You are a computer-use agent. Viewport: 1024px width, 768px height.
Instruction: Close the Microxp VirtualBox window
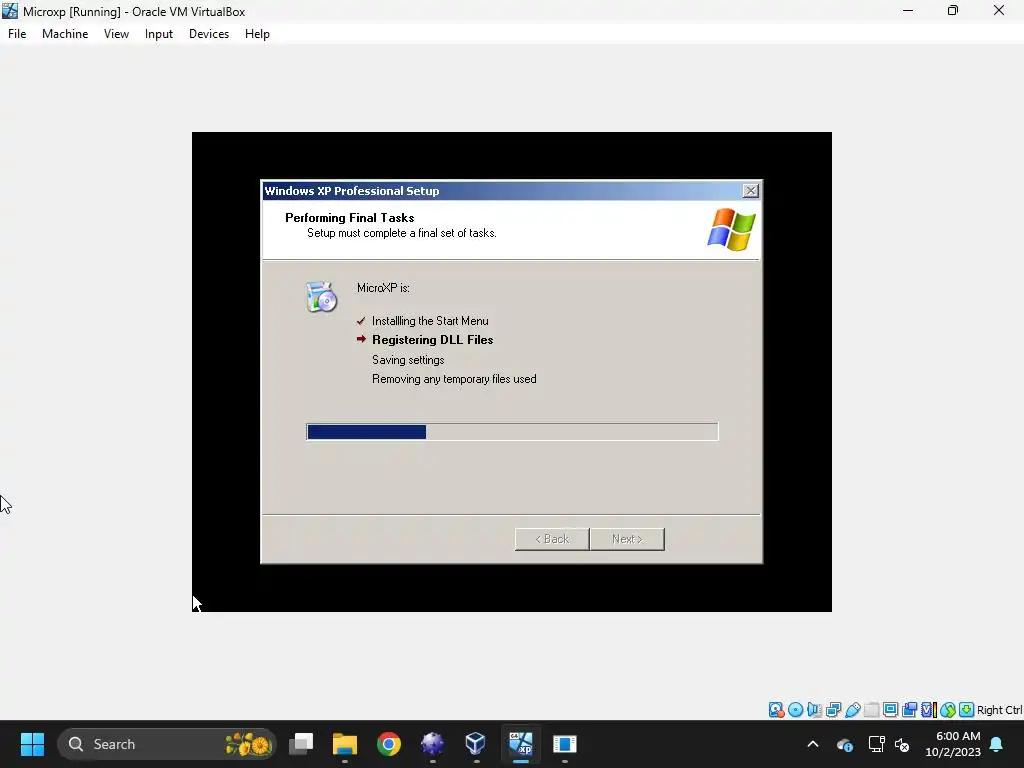tap(999, 11)
